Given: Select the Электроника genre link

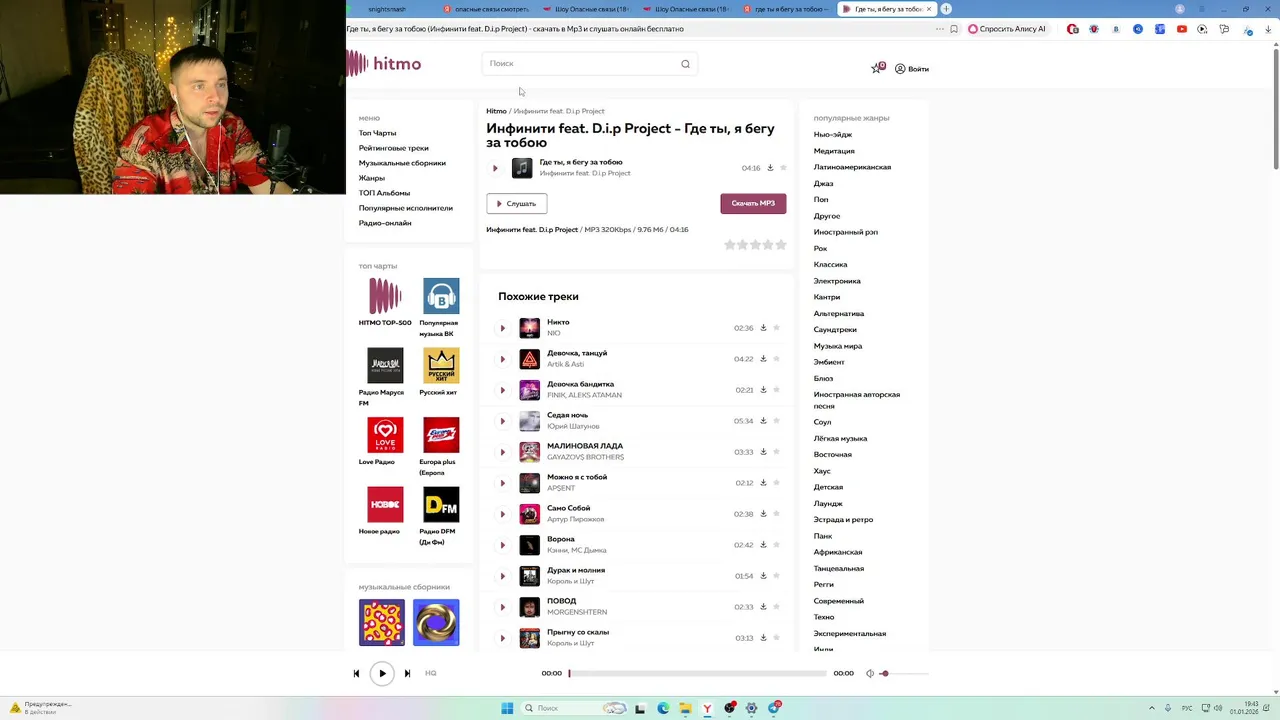Looking at the screenshot, I should coord(837,281).
